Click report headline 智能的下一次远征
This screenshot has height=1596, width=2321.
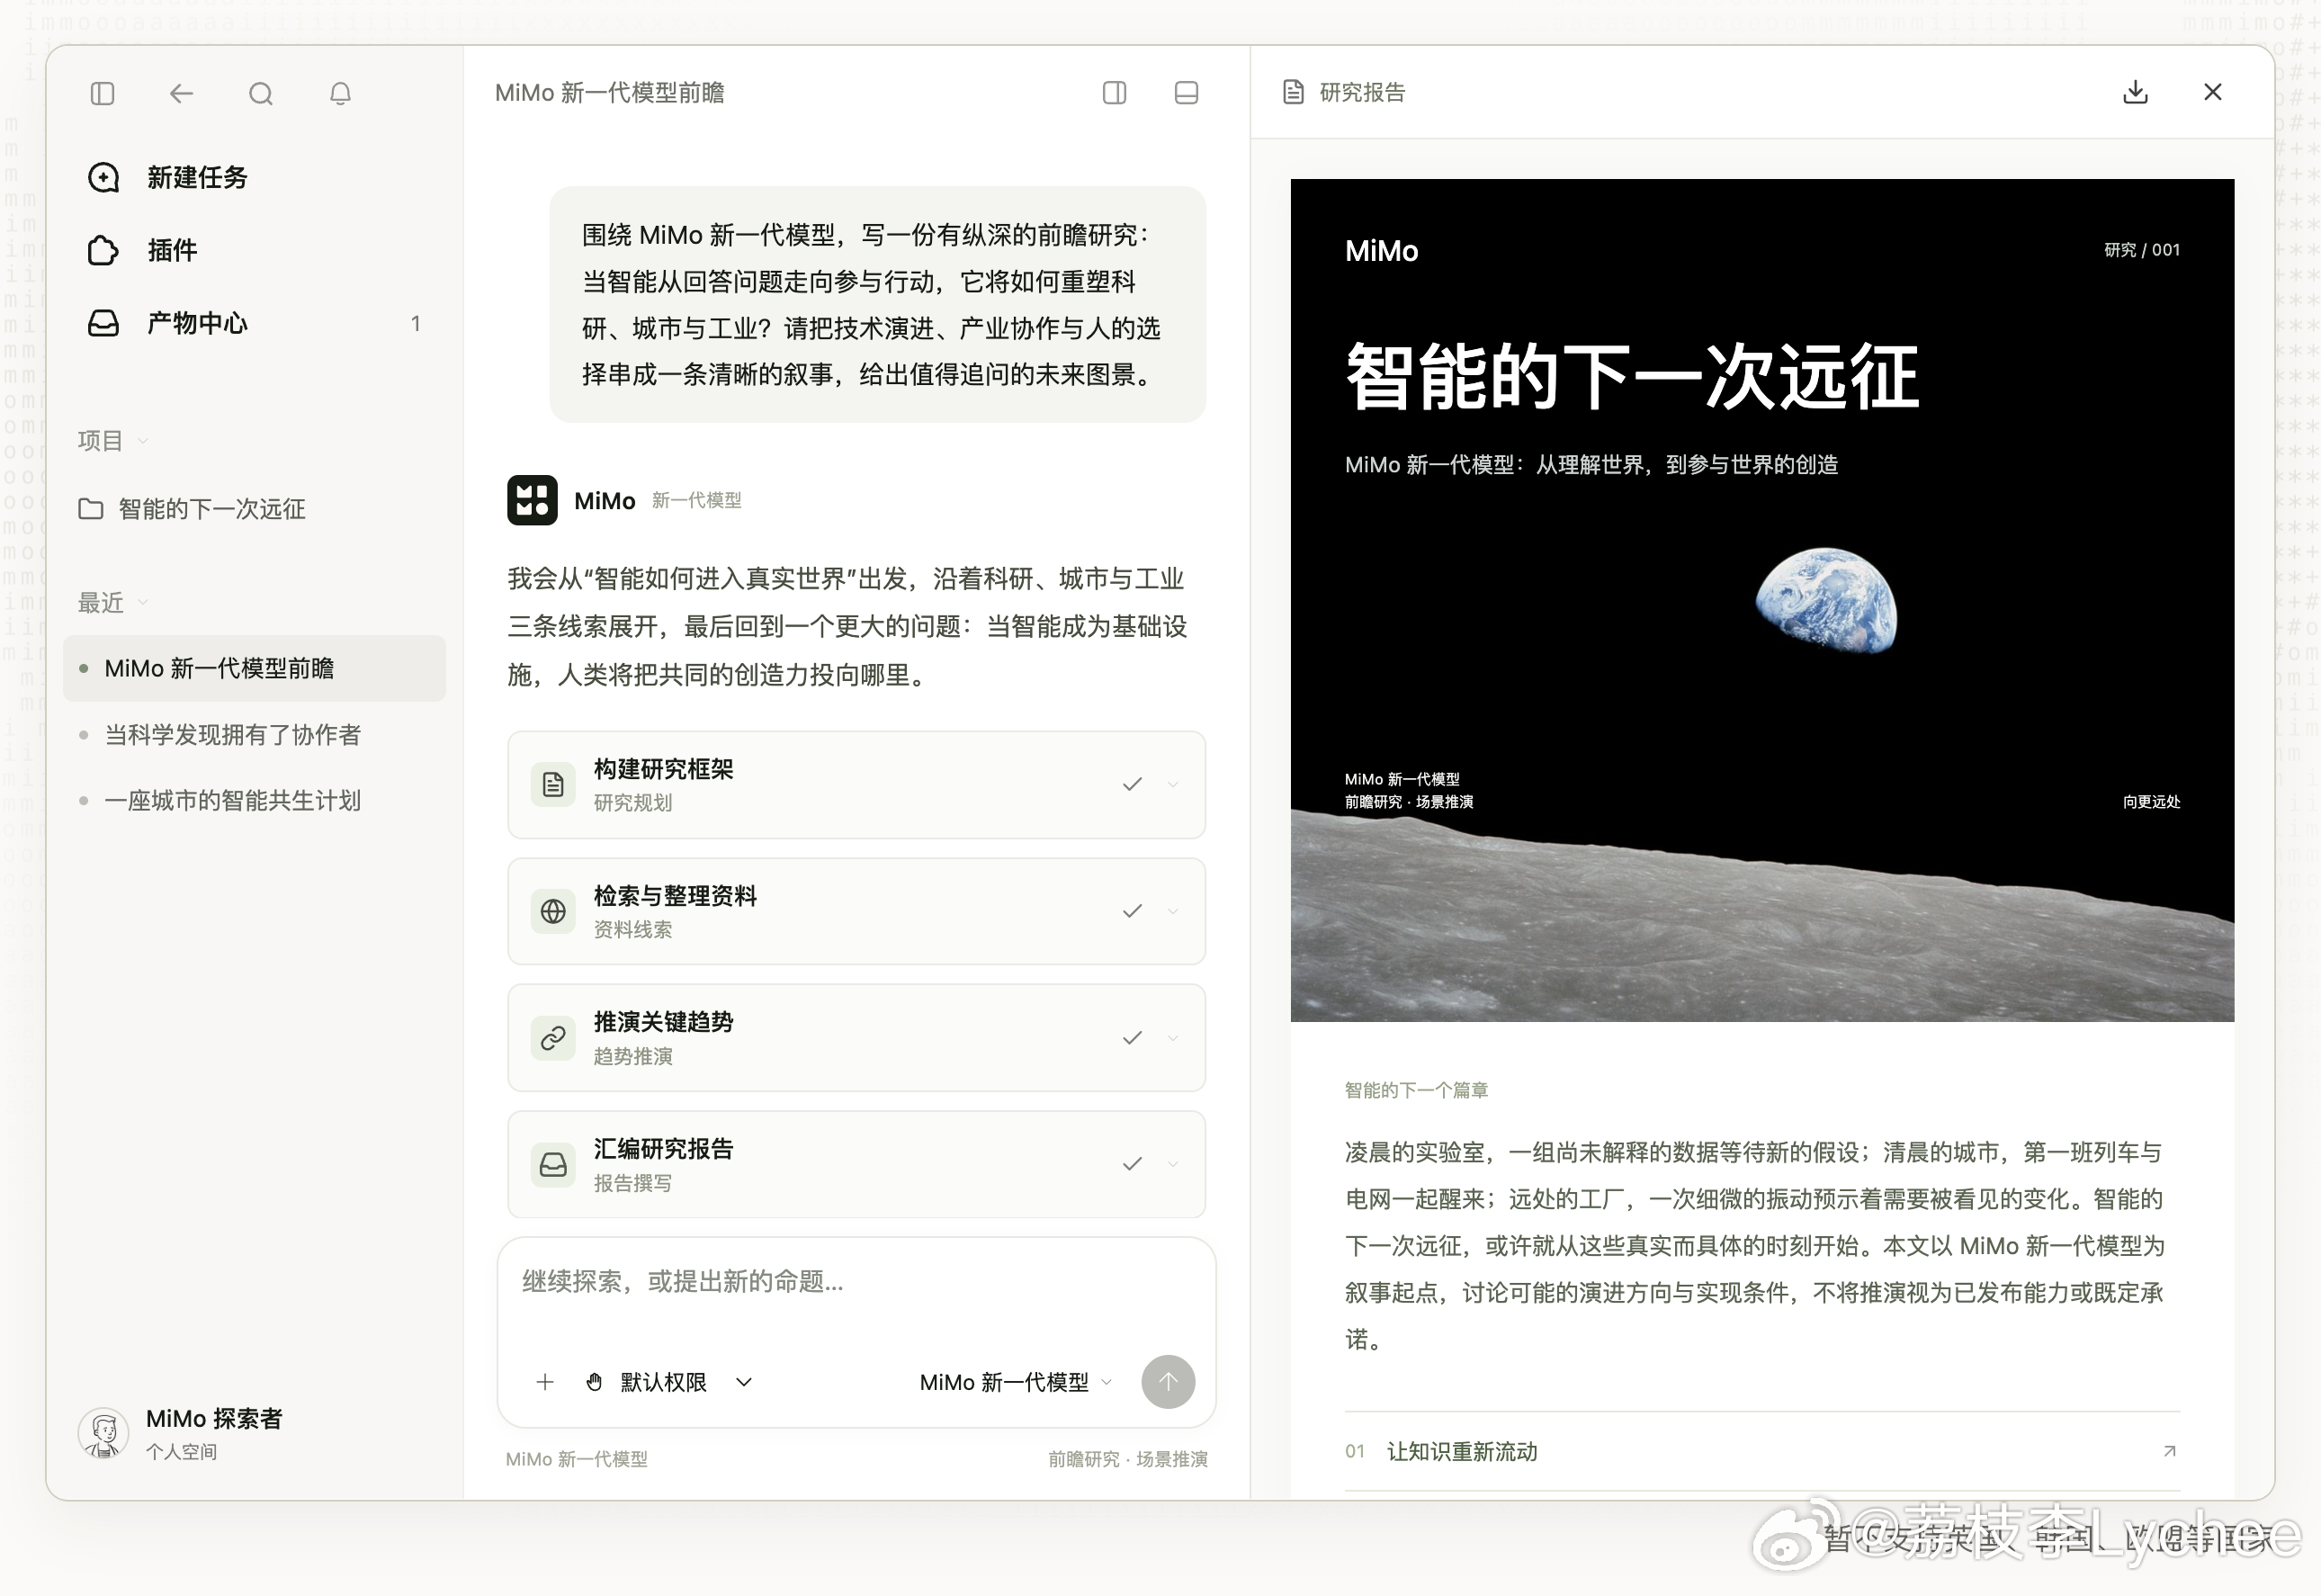pos(1631,376)
